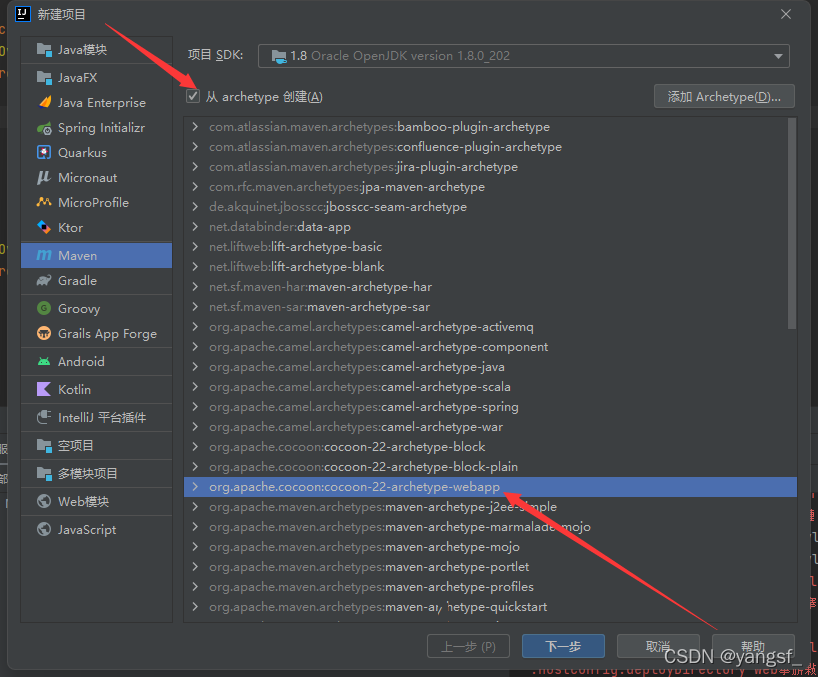This screenshot has width=818, height=677.
Task: Select maven-archetype-mojo row
Action: click(490, 547)
